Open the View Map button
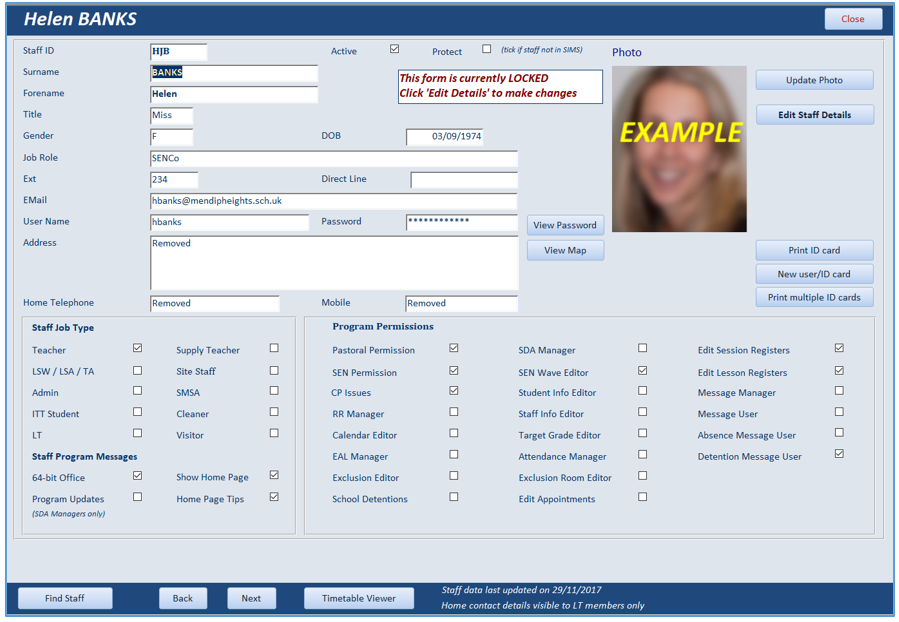This screenshot has width=899, height=622. [x=565, y=251]
